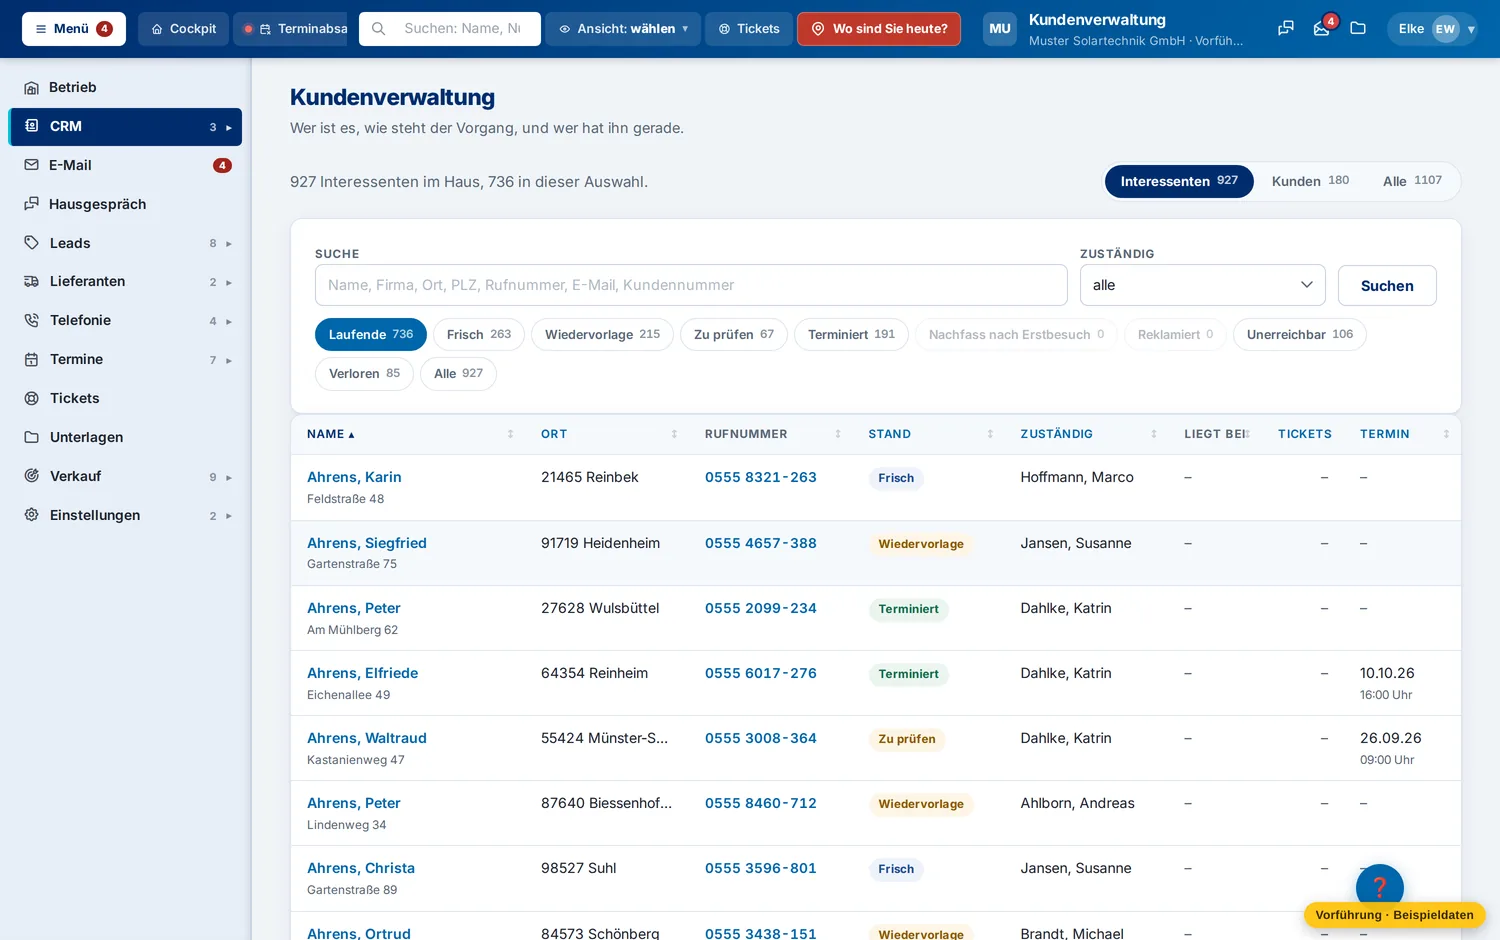1500x940 pixels.
Task: Open the Betrieb section via its building icon
Action: (31, 88)
